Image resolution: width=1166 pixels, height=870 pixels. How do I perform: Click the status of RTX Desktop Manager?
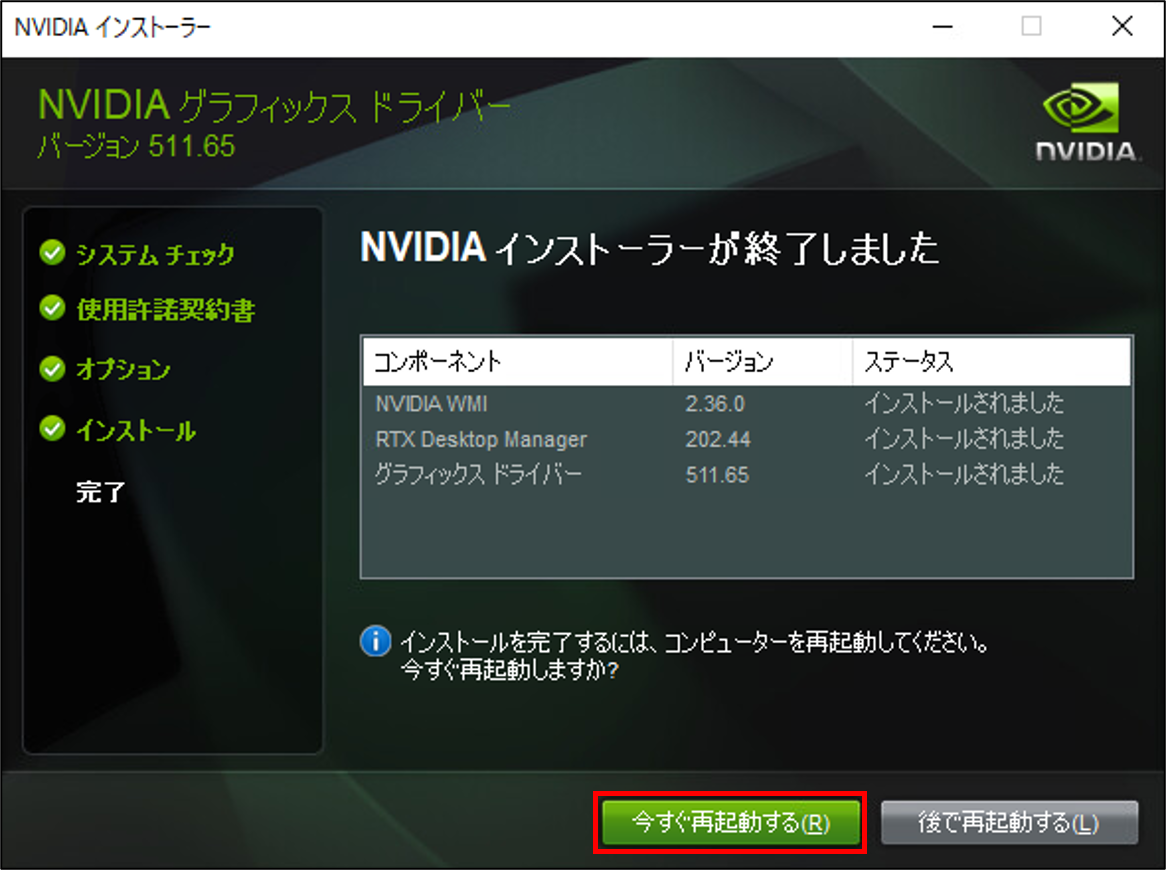tap(964, 439)
